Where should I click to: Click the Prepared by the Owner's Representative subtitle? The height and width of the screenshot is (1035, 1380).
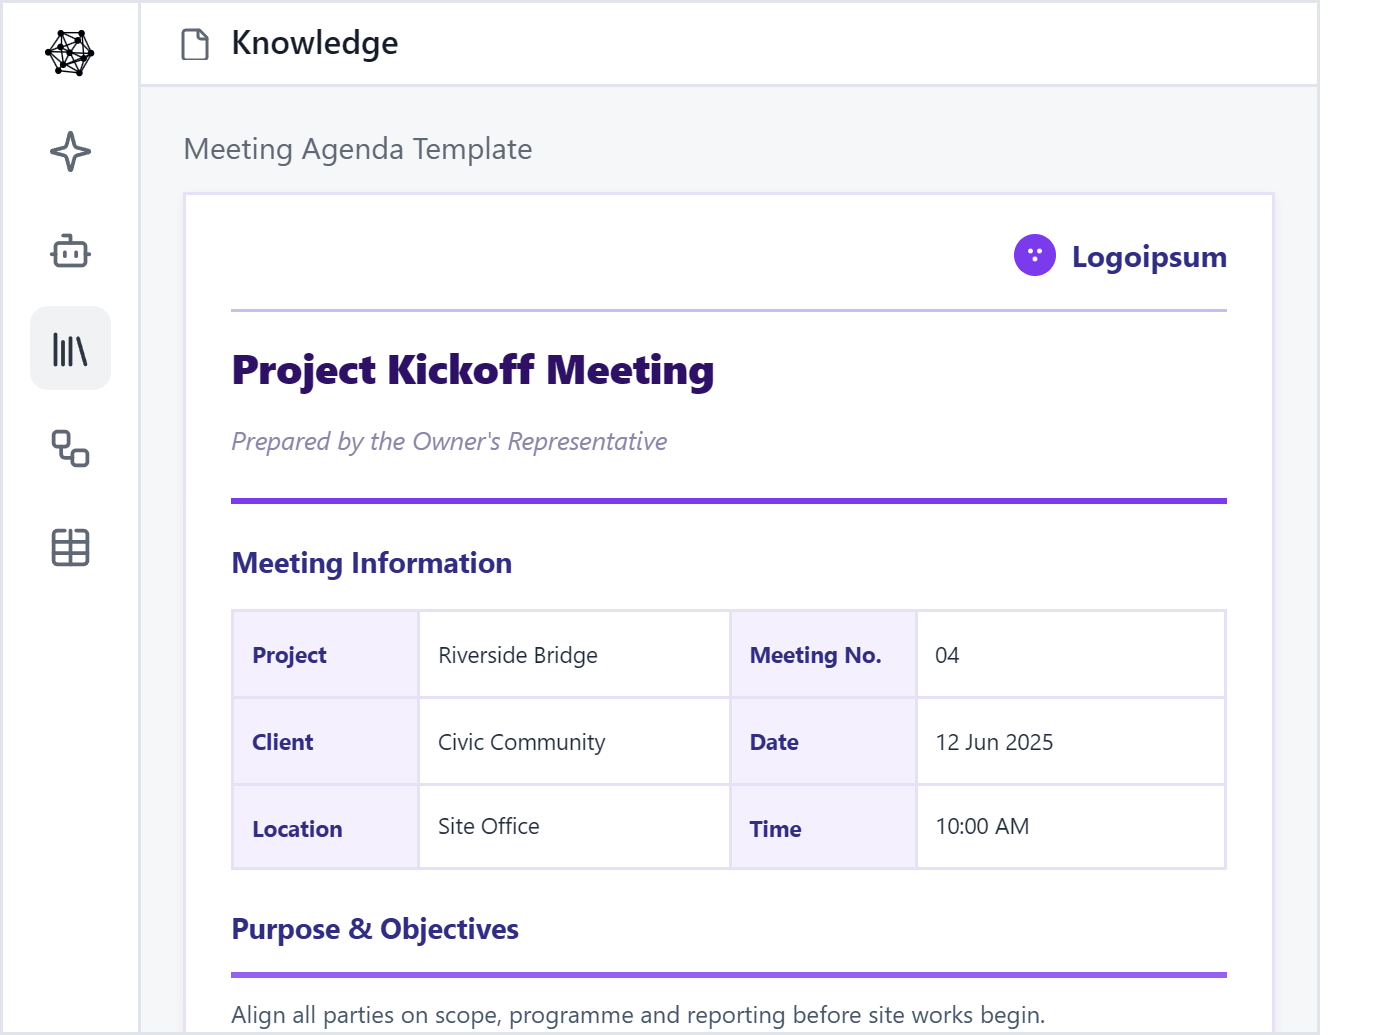coord(449,441)
